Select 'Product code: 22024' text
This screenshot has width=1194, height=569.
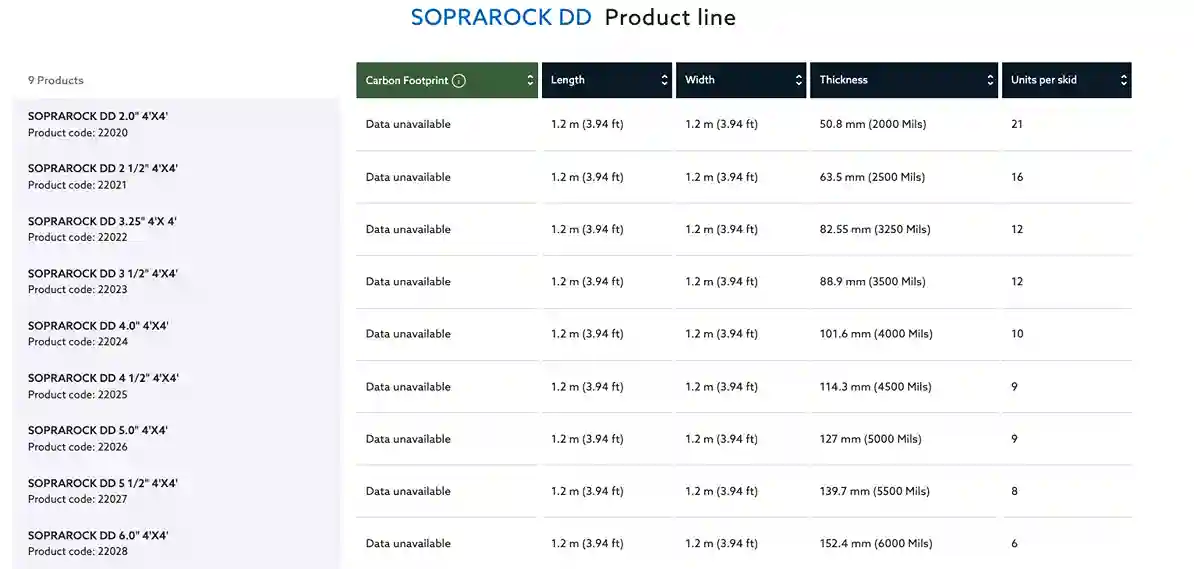(78, 342)
